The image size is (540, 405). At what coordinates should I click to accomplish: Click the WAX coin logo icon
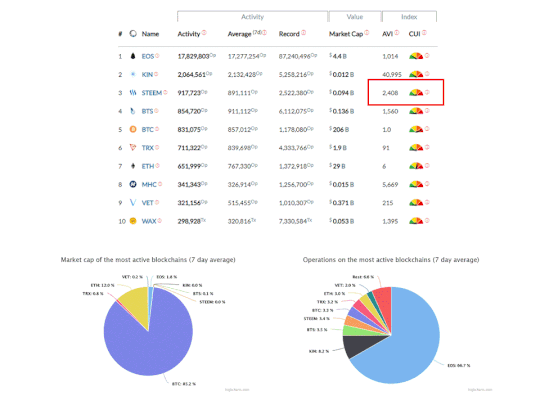pyautogui.click(x=133, y=221)
